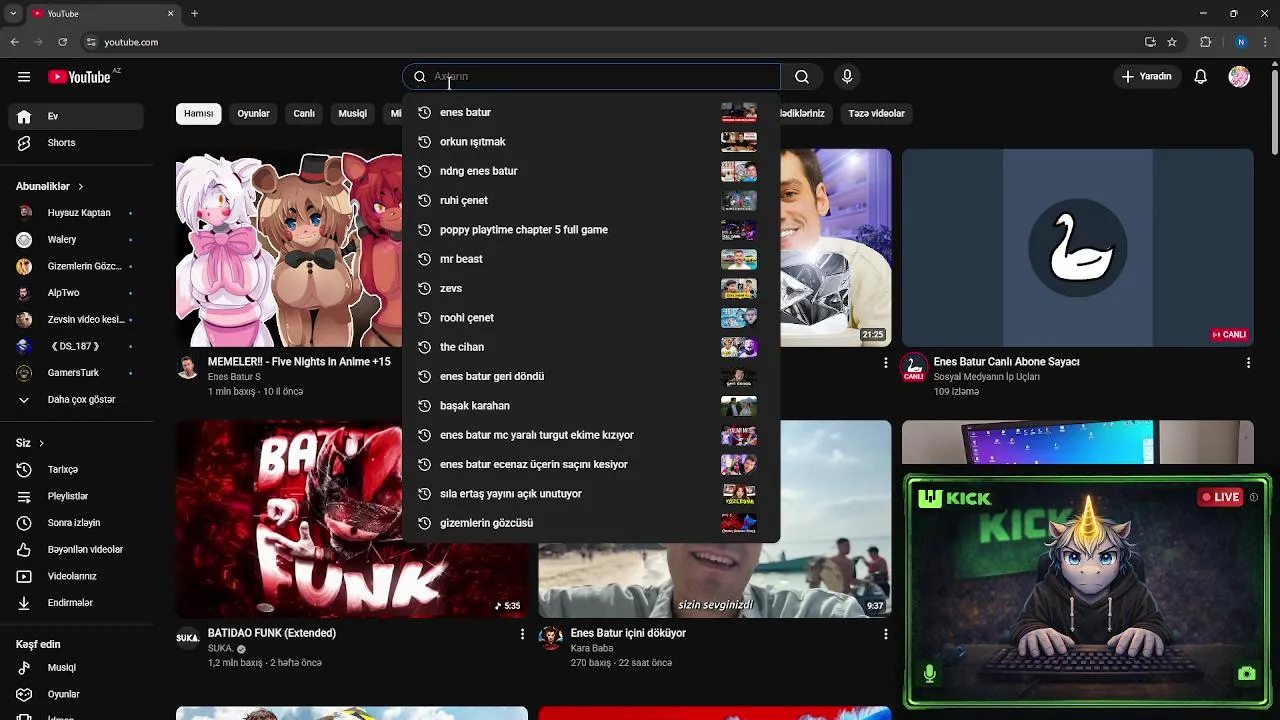1280x720 pixels.
Task: Open the tab search dropdown arrow
Action: pos(13,14)
